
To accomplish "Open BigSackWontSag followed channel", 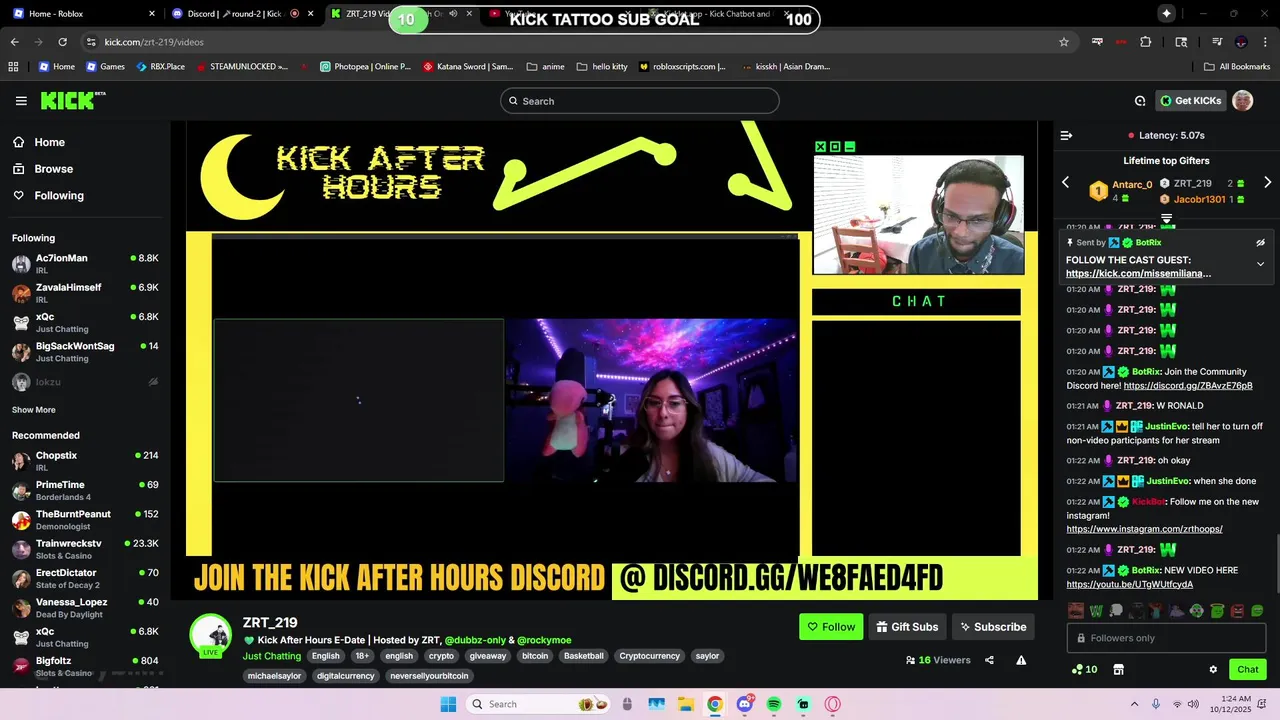I will 85,352.
